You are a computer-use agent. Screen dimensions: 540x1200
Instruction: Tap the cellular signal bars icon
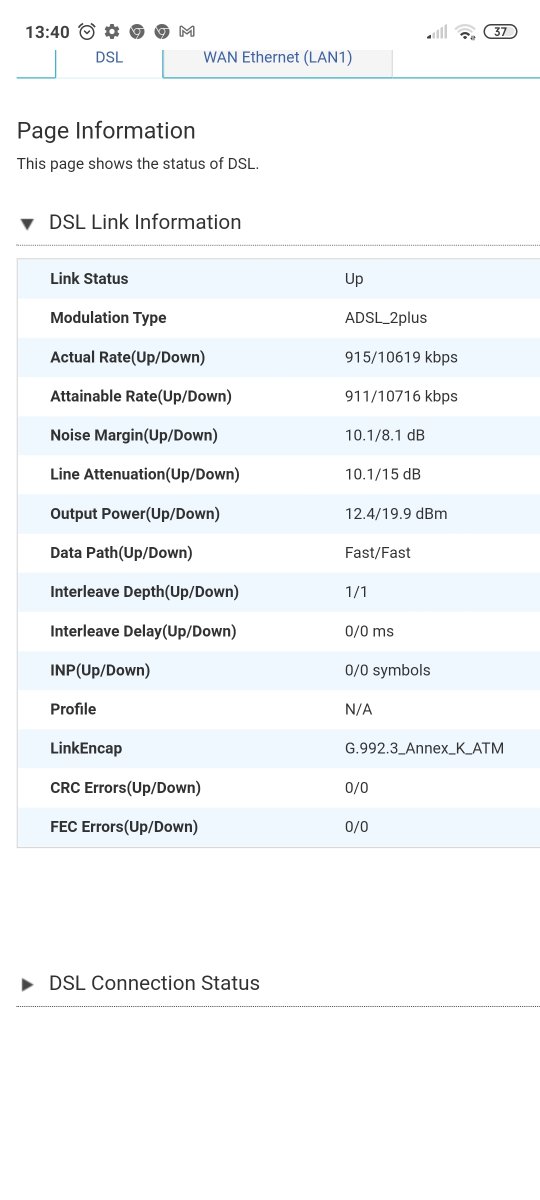pos(437,32)
